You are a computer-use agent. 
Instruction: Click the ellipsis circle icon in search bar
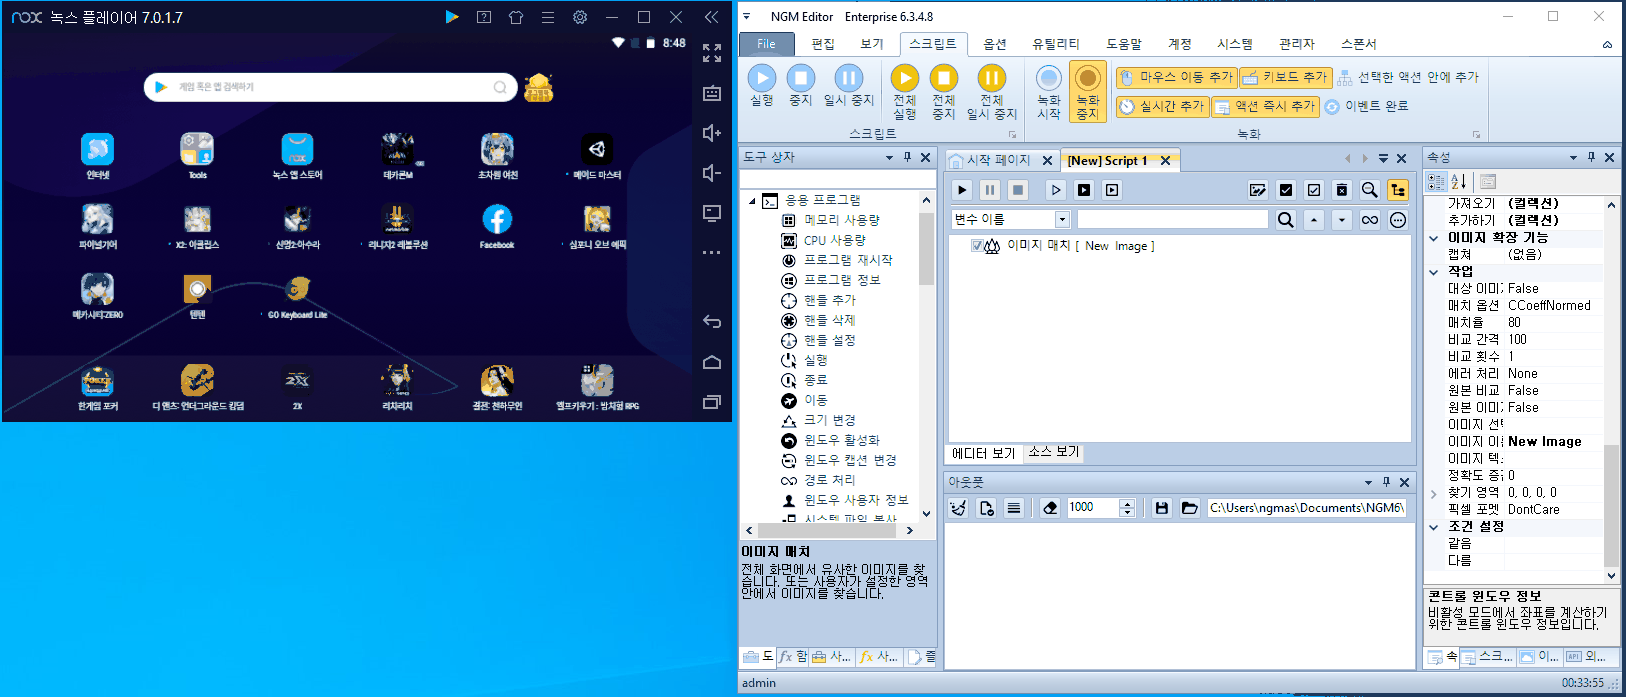coord(1398,220)
